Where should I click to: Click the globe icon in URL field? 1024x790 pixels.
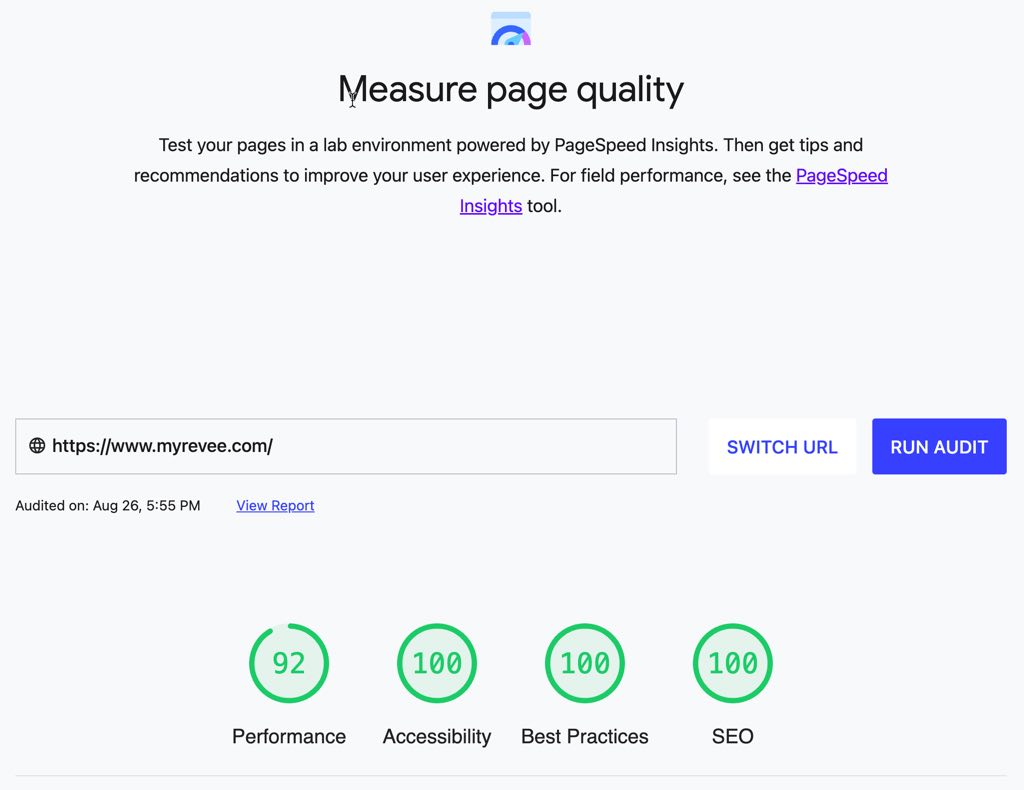tap(37, 445)
